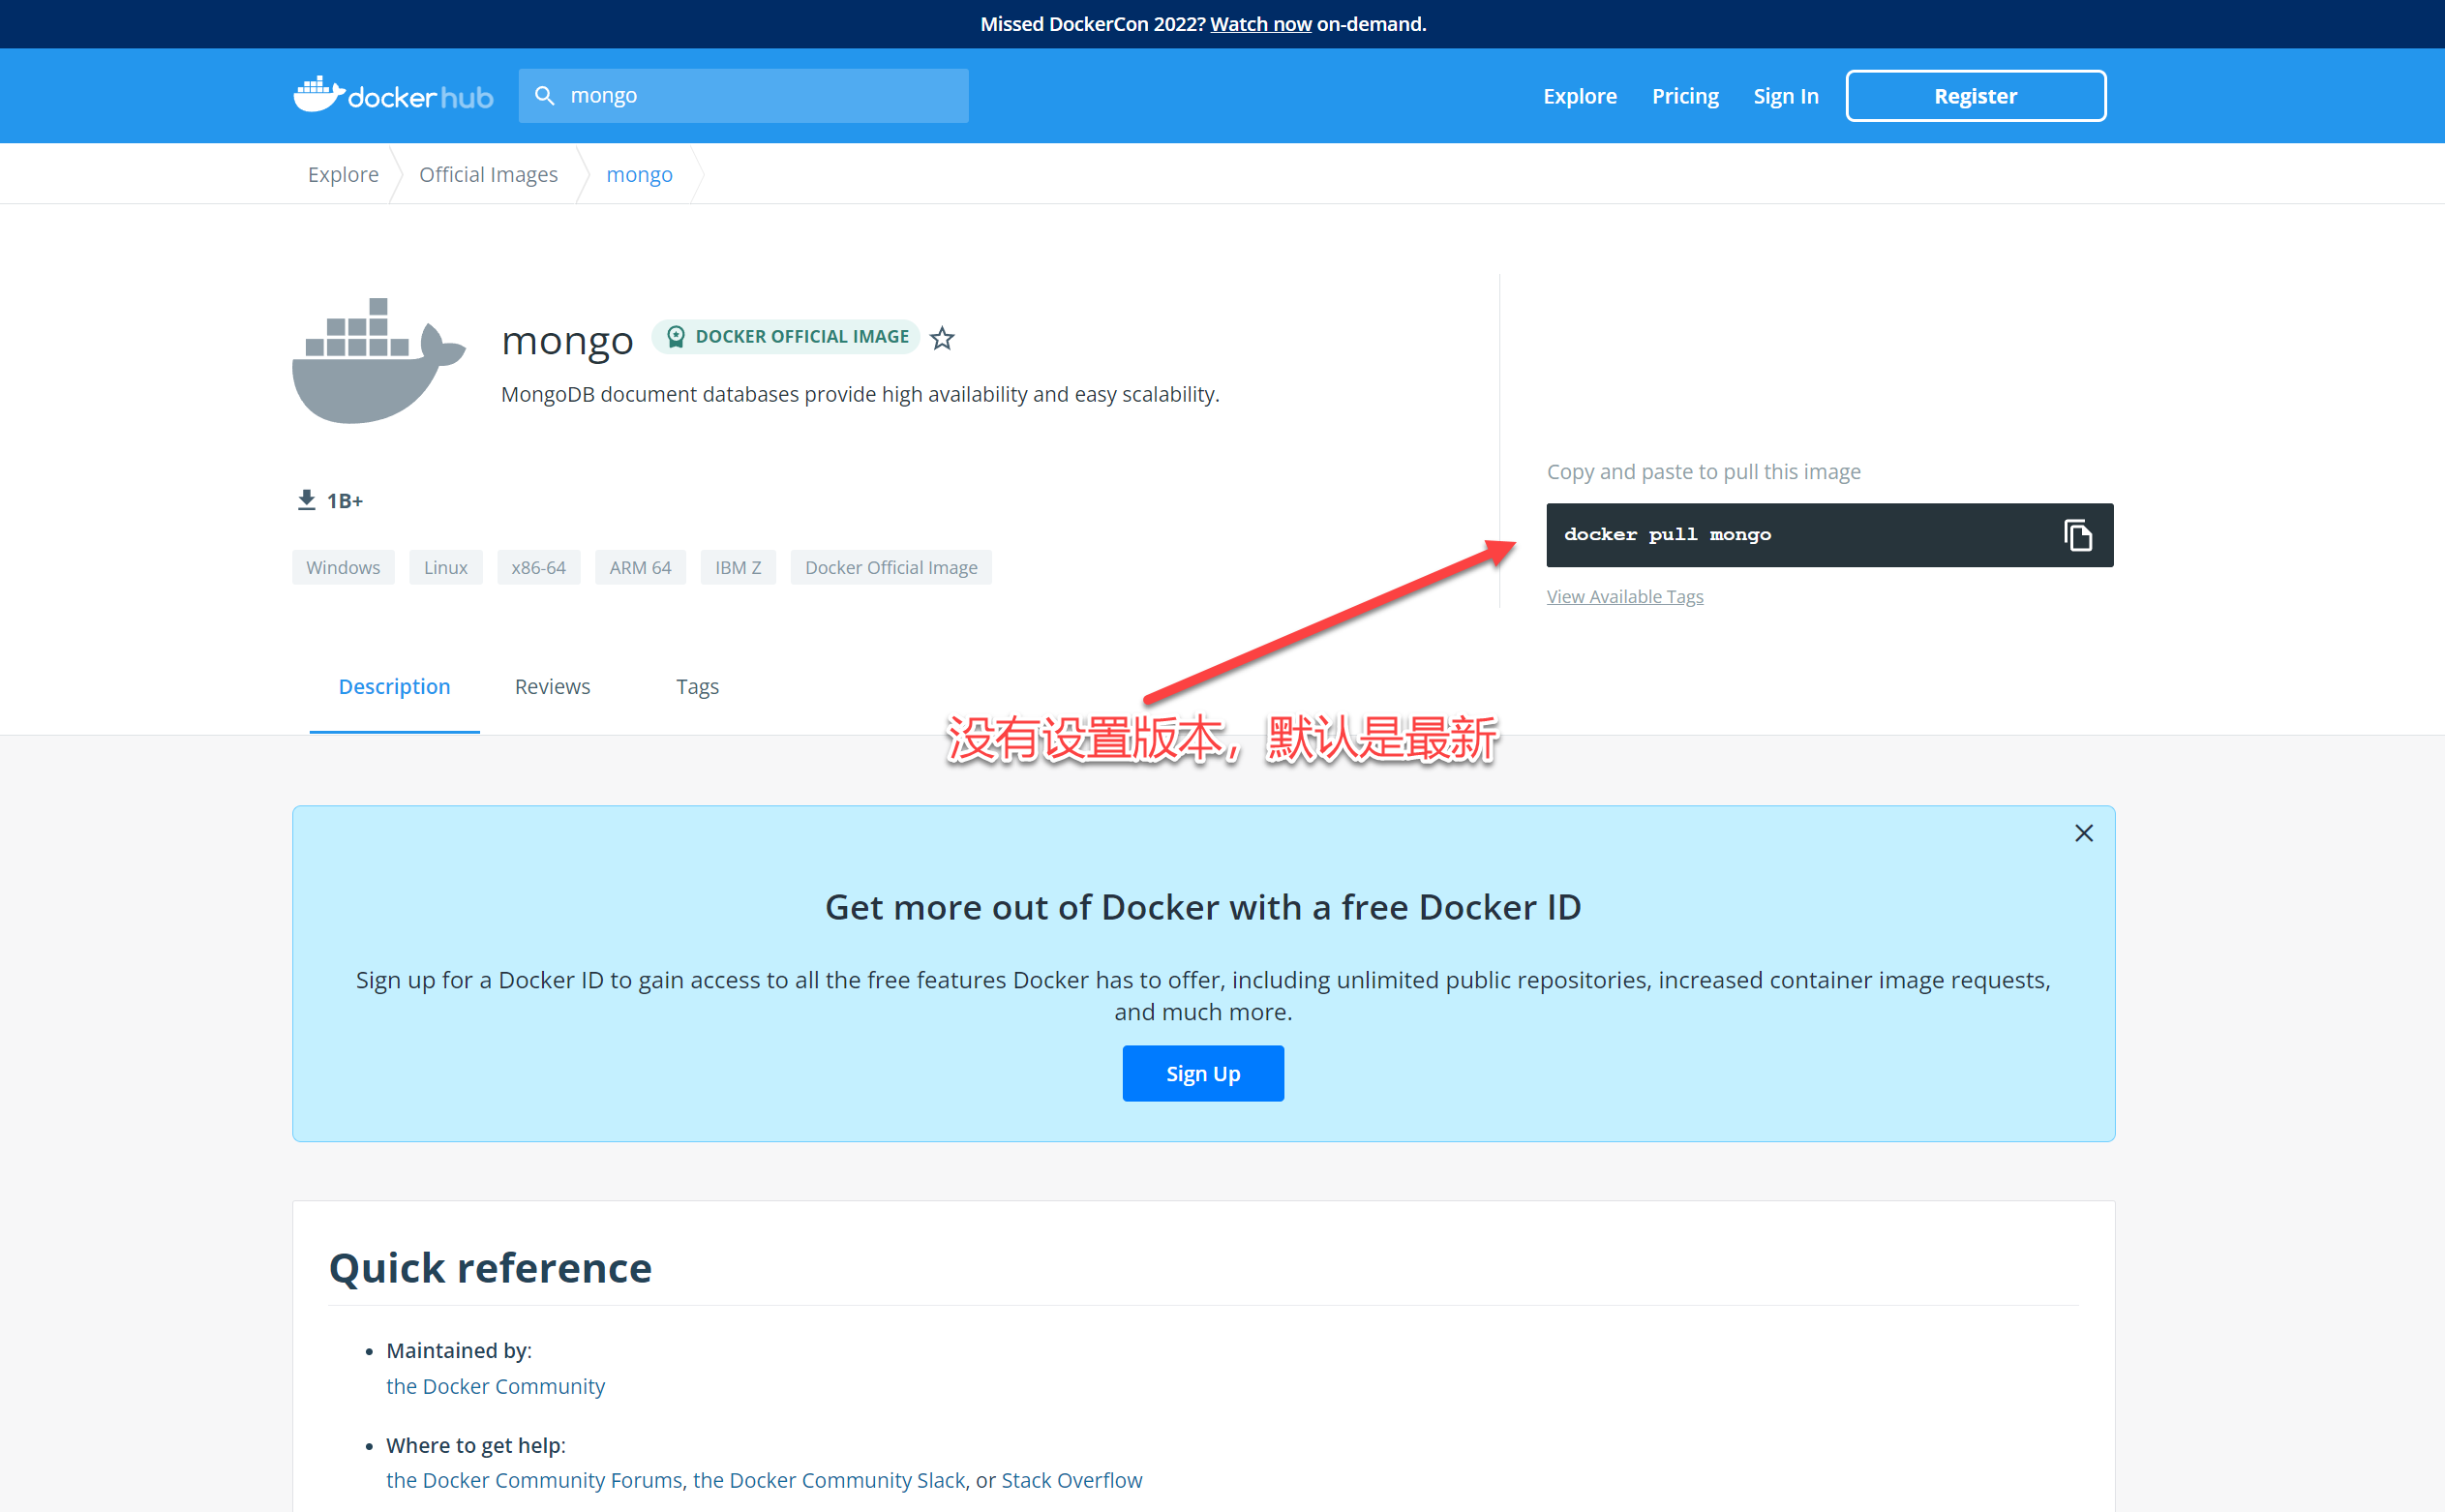The width and height of the screenshot is (2445, 1512).
Task: Copy the docker pull mongo command
Action: click(x=2077, y=535)
